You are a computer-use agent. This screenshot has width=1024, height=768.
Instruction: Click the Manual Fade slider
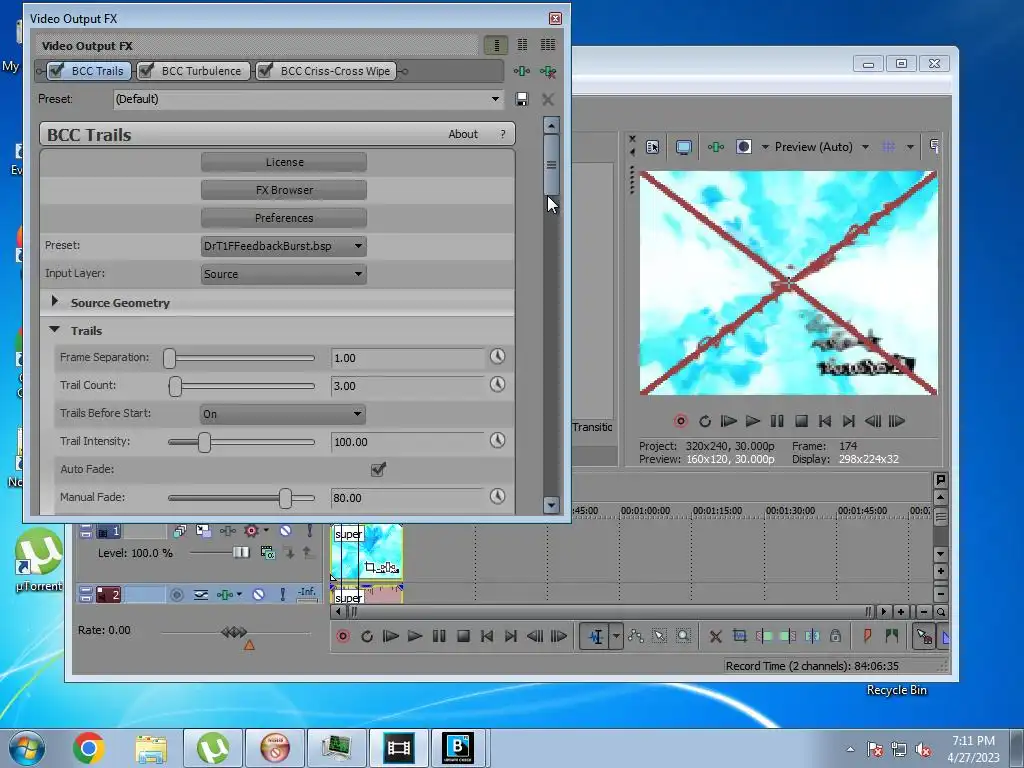point(242,498)
